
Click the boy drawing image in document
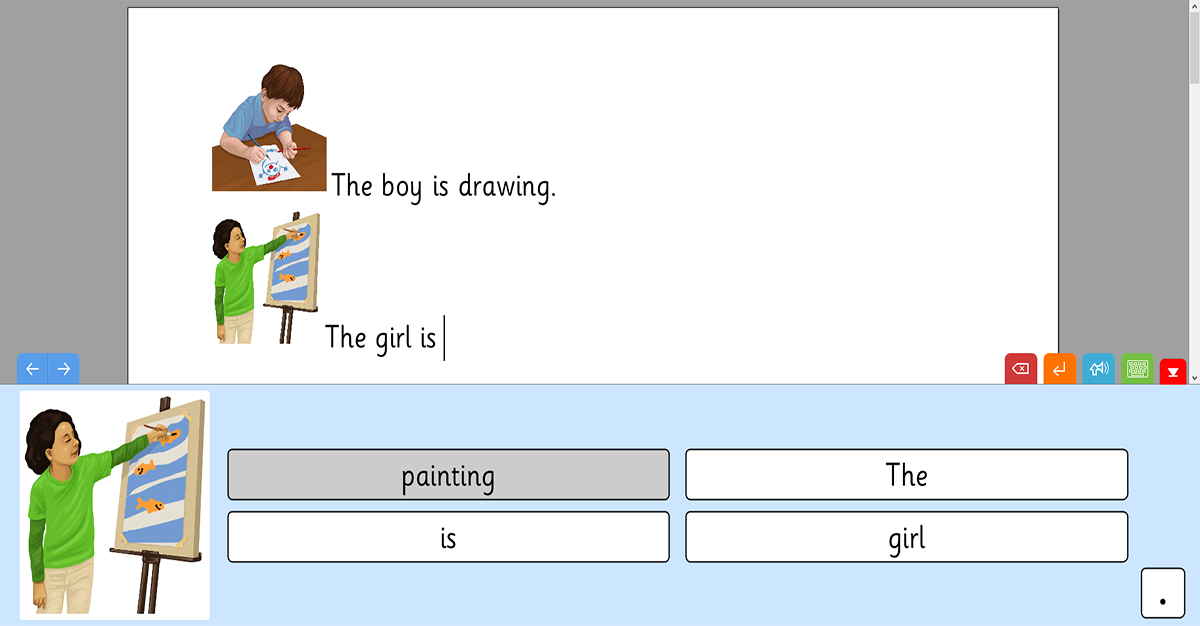(x=269, y=128)
